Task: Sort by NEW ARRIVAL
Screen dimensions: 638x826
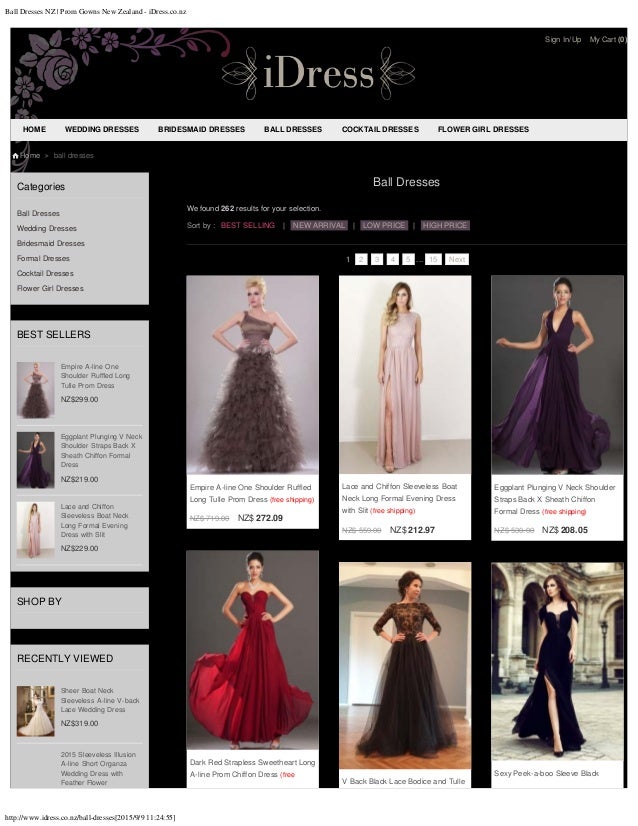Action: click(319, 225)
